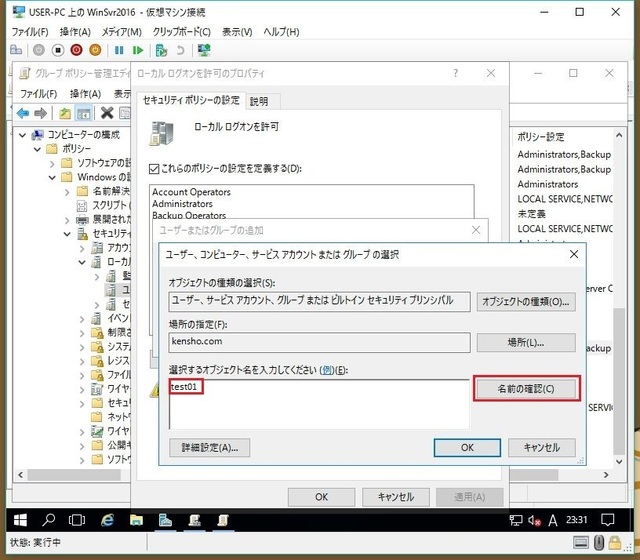Collapse the コンピューターの構成 tree node

23,134
